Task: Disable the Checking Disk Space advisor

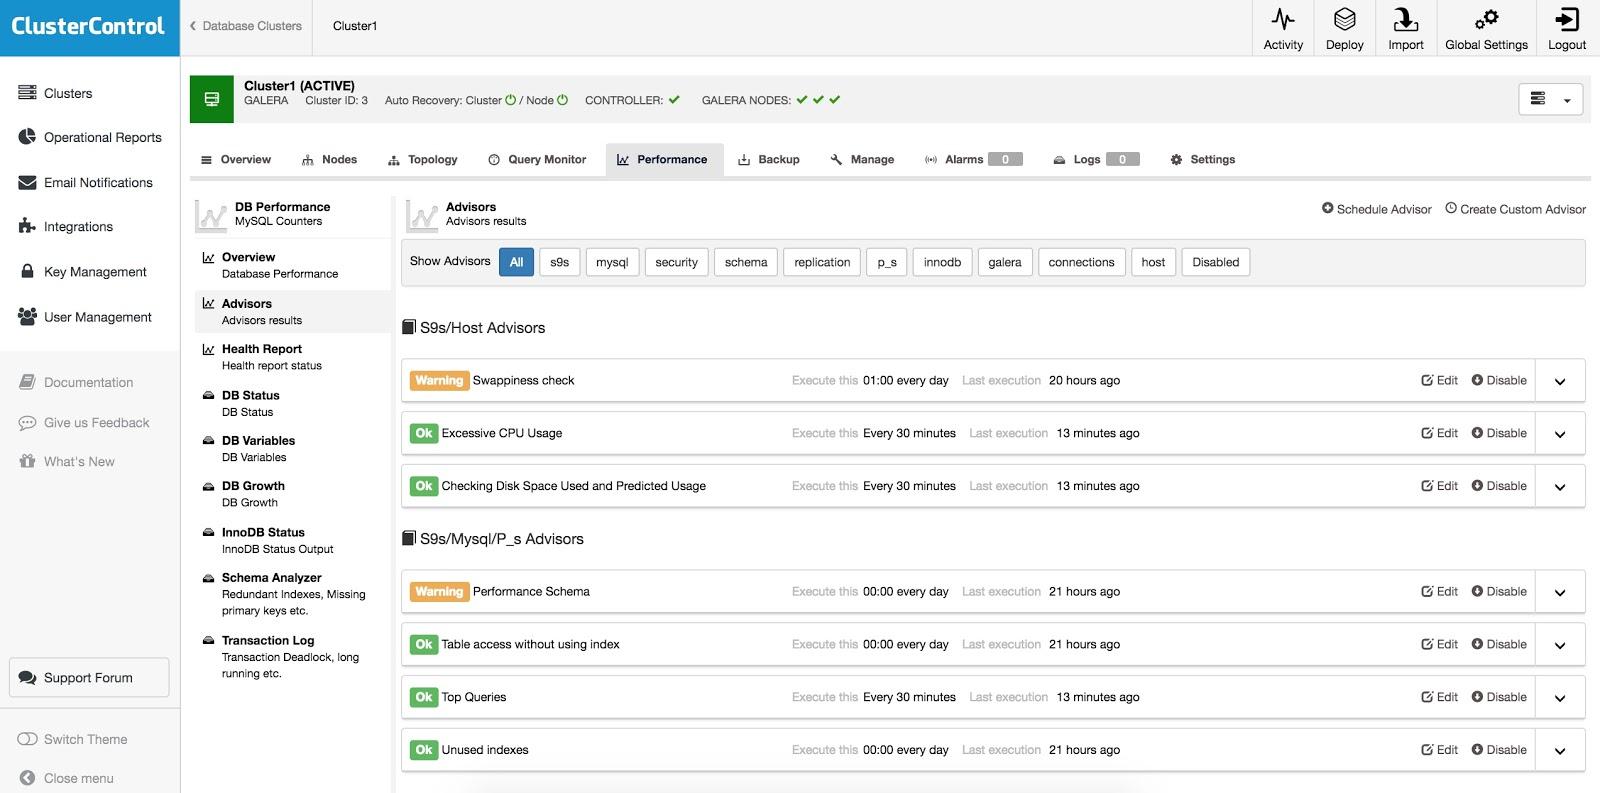Action: pos(1498,486)
